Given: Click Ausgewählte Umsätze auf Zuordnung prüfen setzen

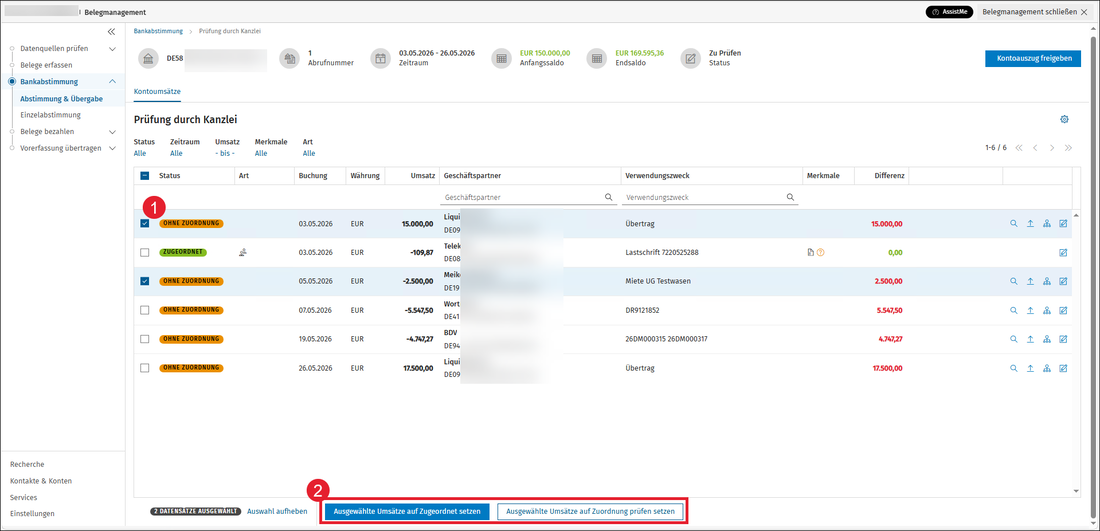Looking at the screenshot, I should [590, 512].
